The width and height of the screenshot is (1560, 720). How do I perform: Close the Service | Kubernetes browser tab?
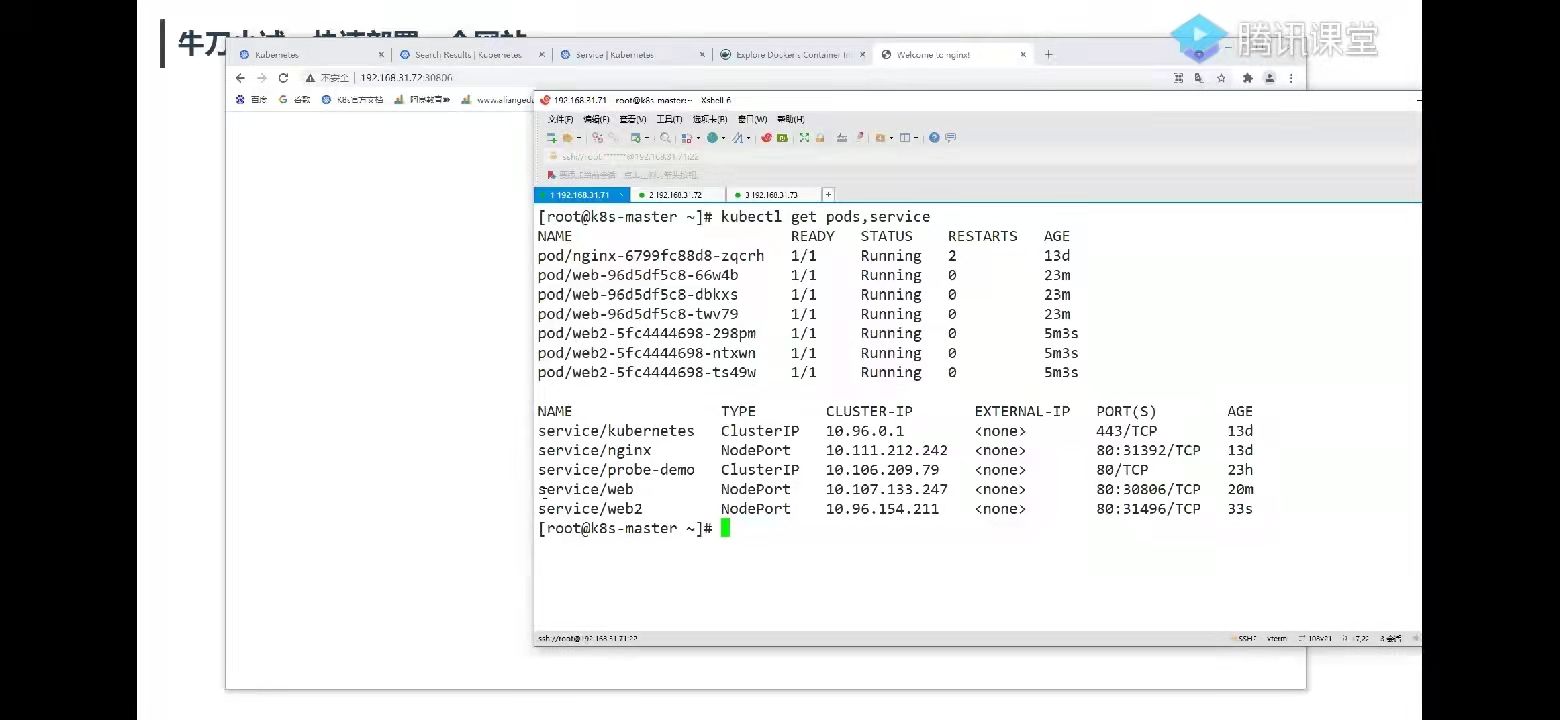click(702, 55)
